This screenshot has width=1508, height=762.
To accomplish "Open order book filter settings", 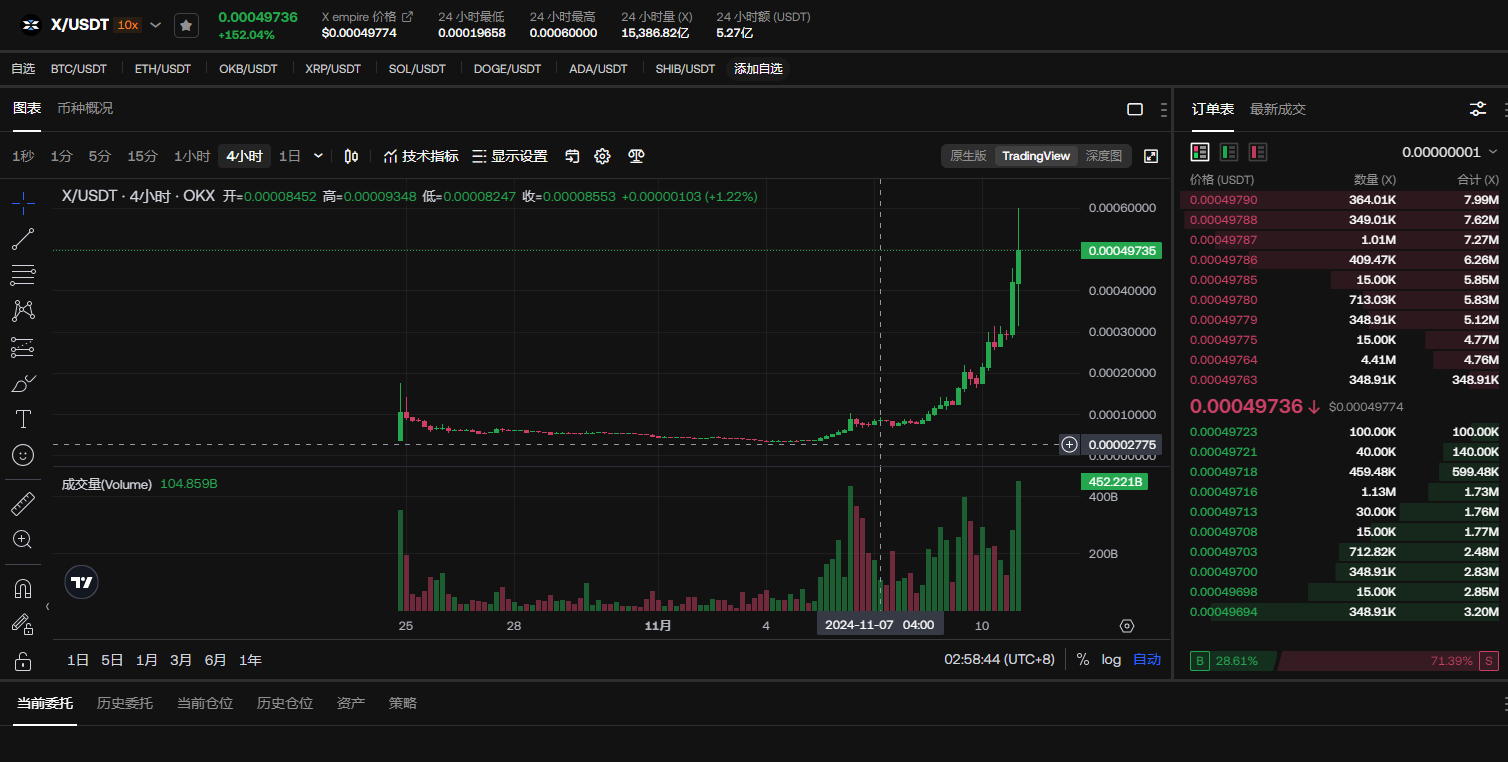I will coord(1477,109).
